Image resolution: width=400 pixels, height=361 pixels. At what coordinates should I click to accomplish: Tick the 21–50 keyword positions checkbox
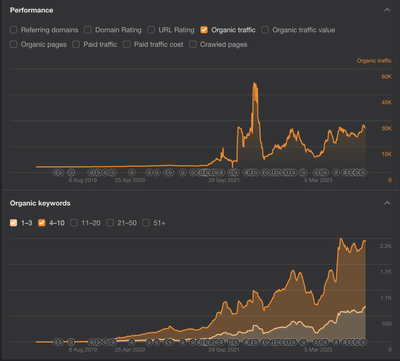(x=110, y=223)
